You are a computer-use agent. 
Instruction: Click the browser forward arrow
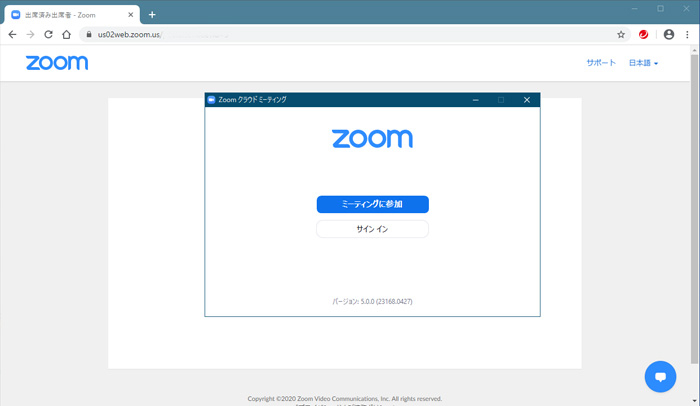click(30, 34)
